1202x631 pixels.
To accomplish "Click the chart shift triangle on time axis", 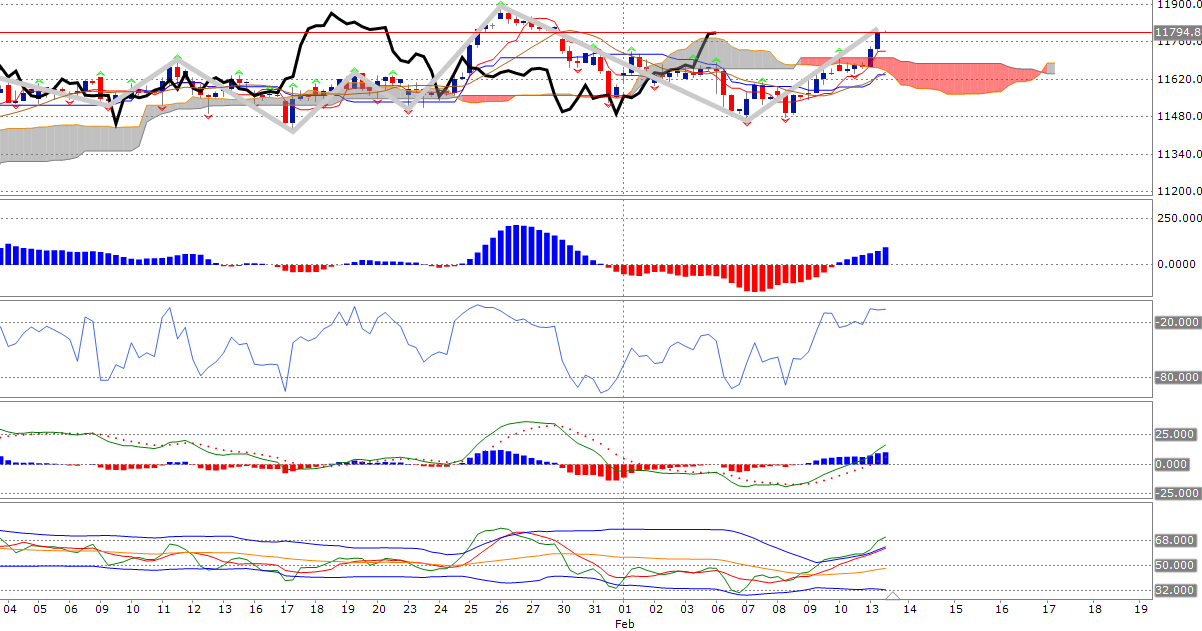I will pos(893,595).
